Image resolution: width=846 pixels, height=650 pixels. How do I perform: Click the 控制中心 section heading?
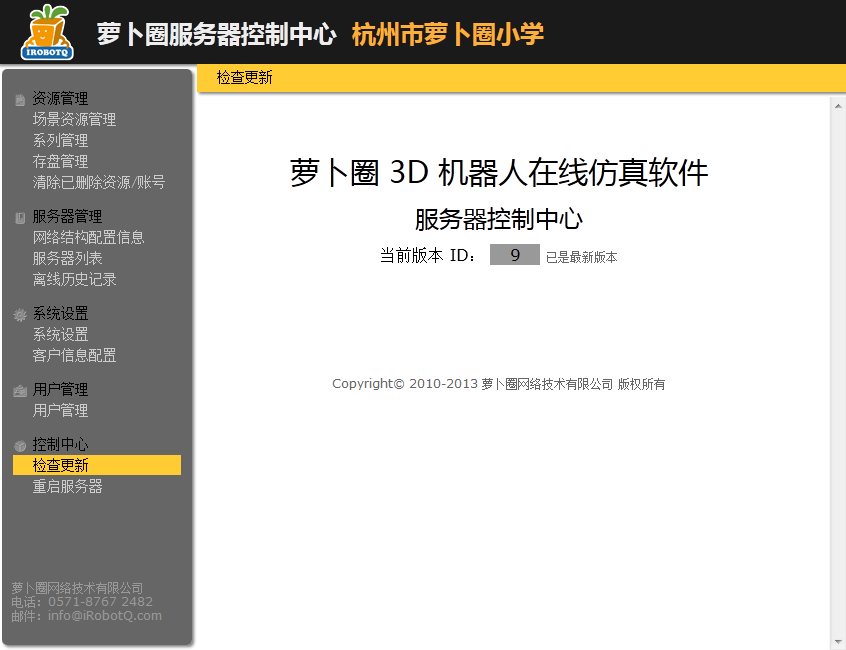(60, 444)
